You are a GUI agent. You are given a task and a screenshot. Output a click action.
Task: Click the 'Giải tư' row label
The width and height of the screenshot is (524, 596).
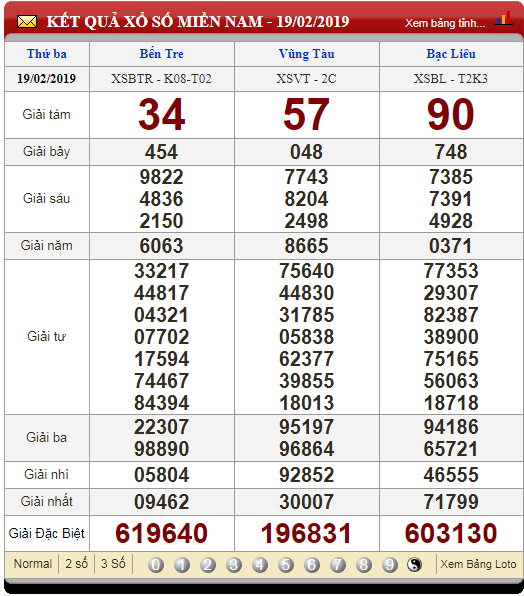coord(46,337)
